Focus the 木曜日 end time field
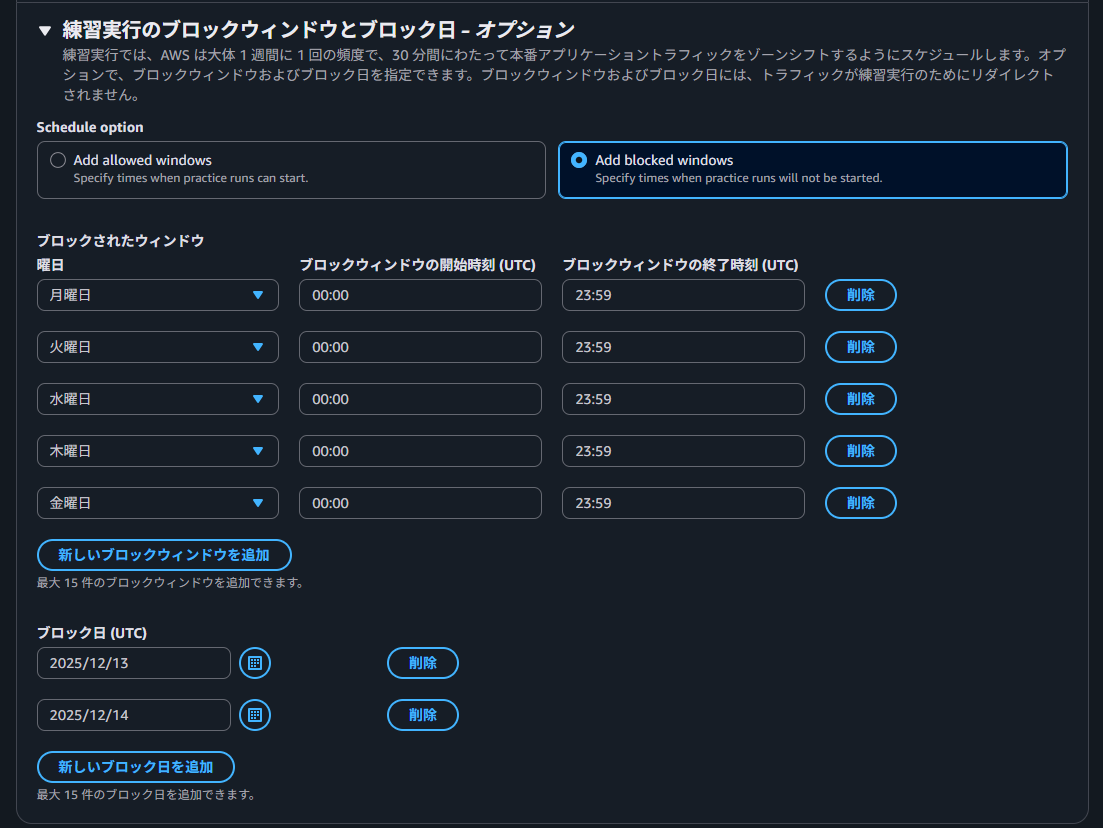The height and width of the screenshot is (828, 1103). (683, 451)
